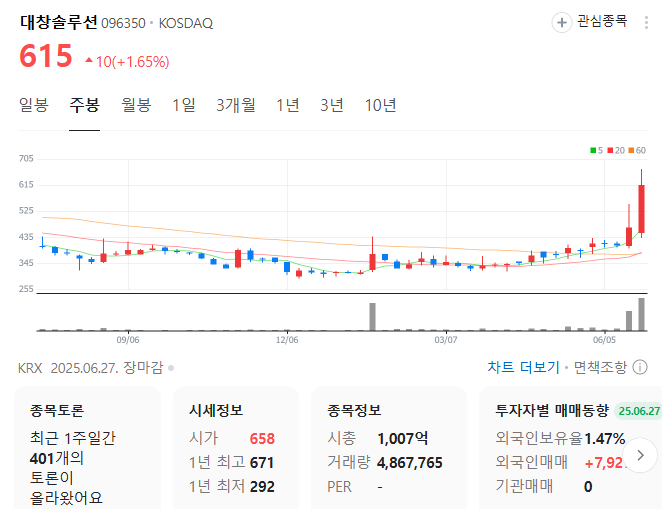Click the stock name 대창솔루션
The height and width of the screenshot is (509, 662).
pos(59,22)
